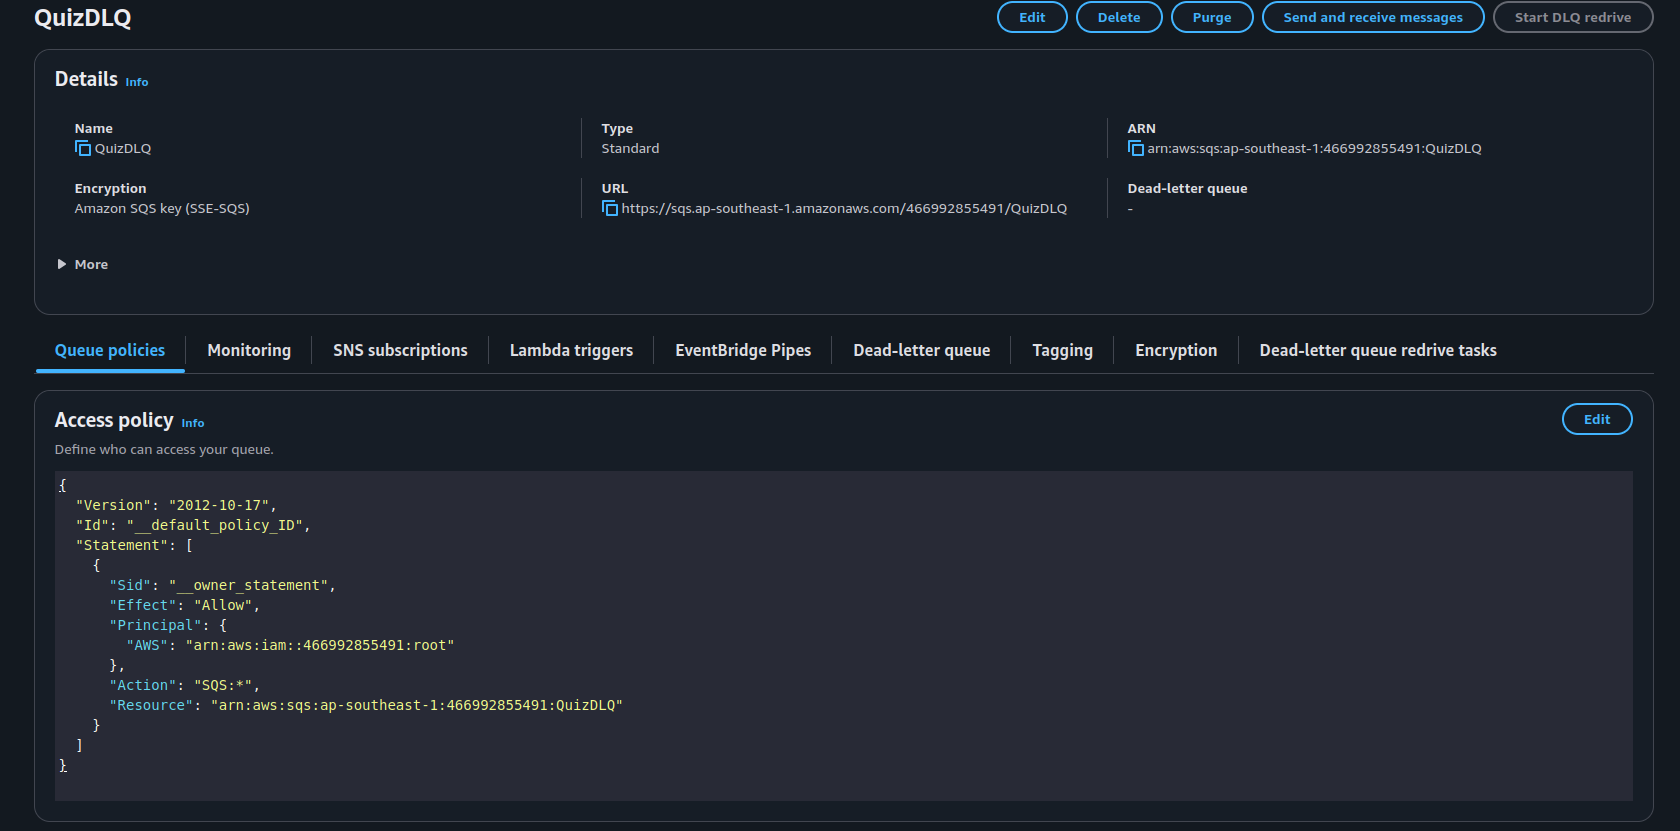
Task: Purge the queue messages
Action: 1211,18
